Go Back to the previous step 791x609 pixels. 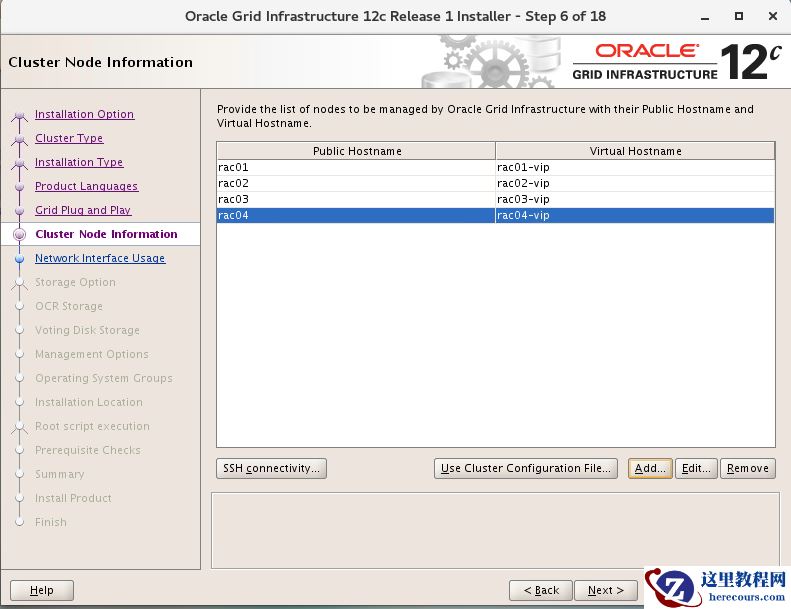coord(541,590)
